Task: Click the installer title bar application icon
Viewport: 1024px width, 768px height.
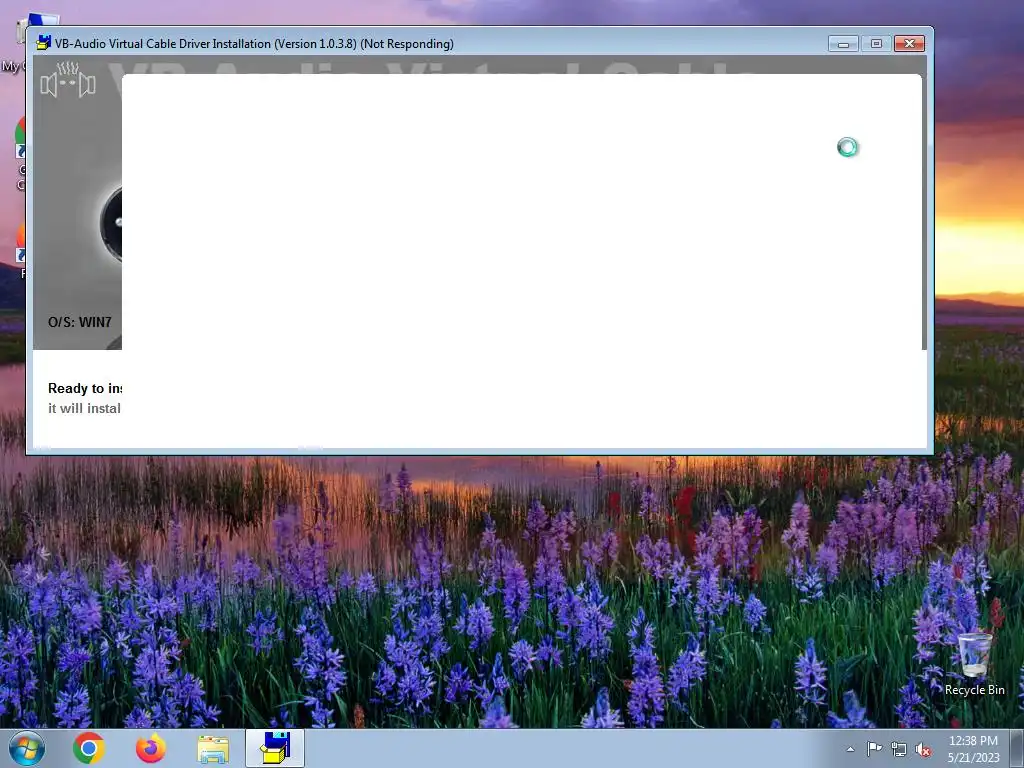Action: pyautogui.click(x=44, y=43)
